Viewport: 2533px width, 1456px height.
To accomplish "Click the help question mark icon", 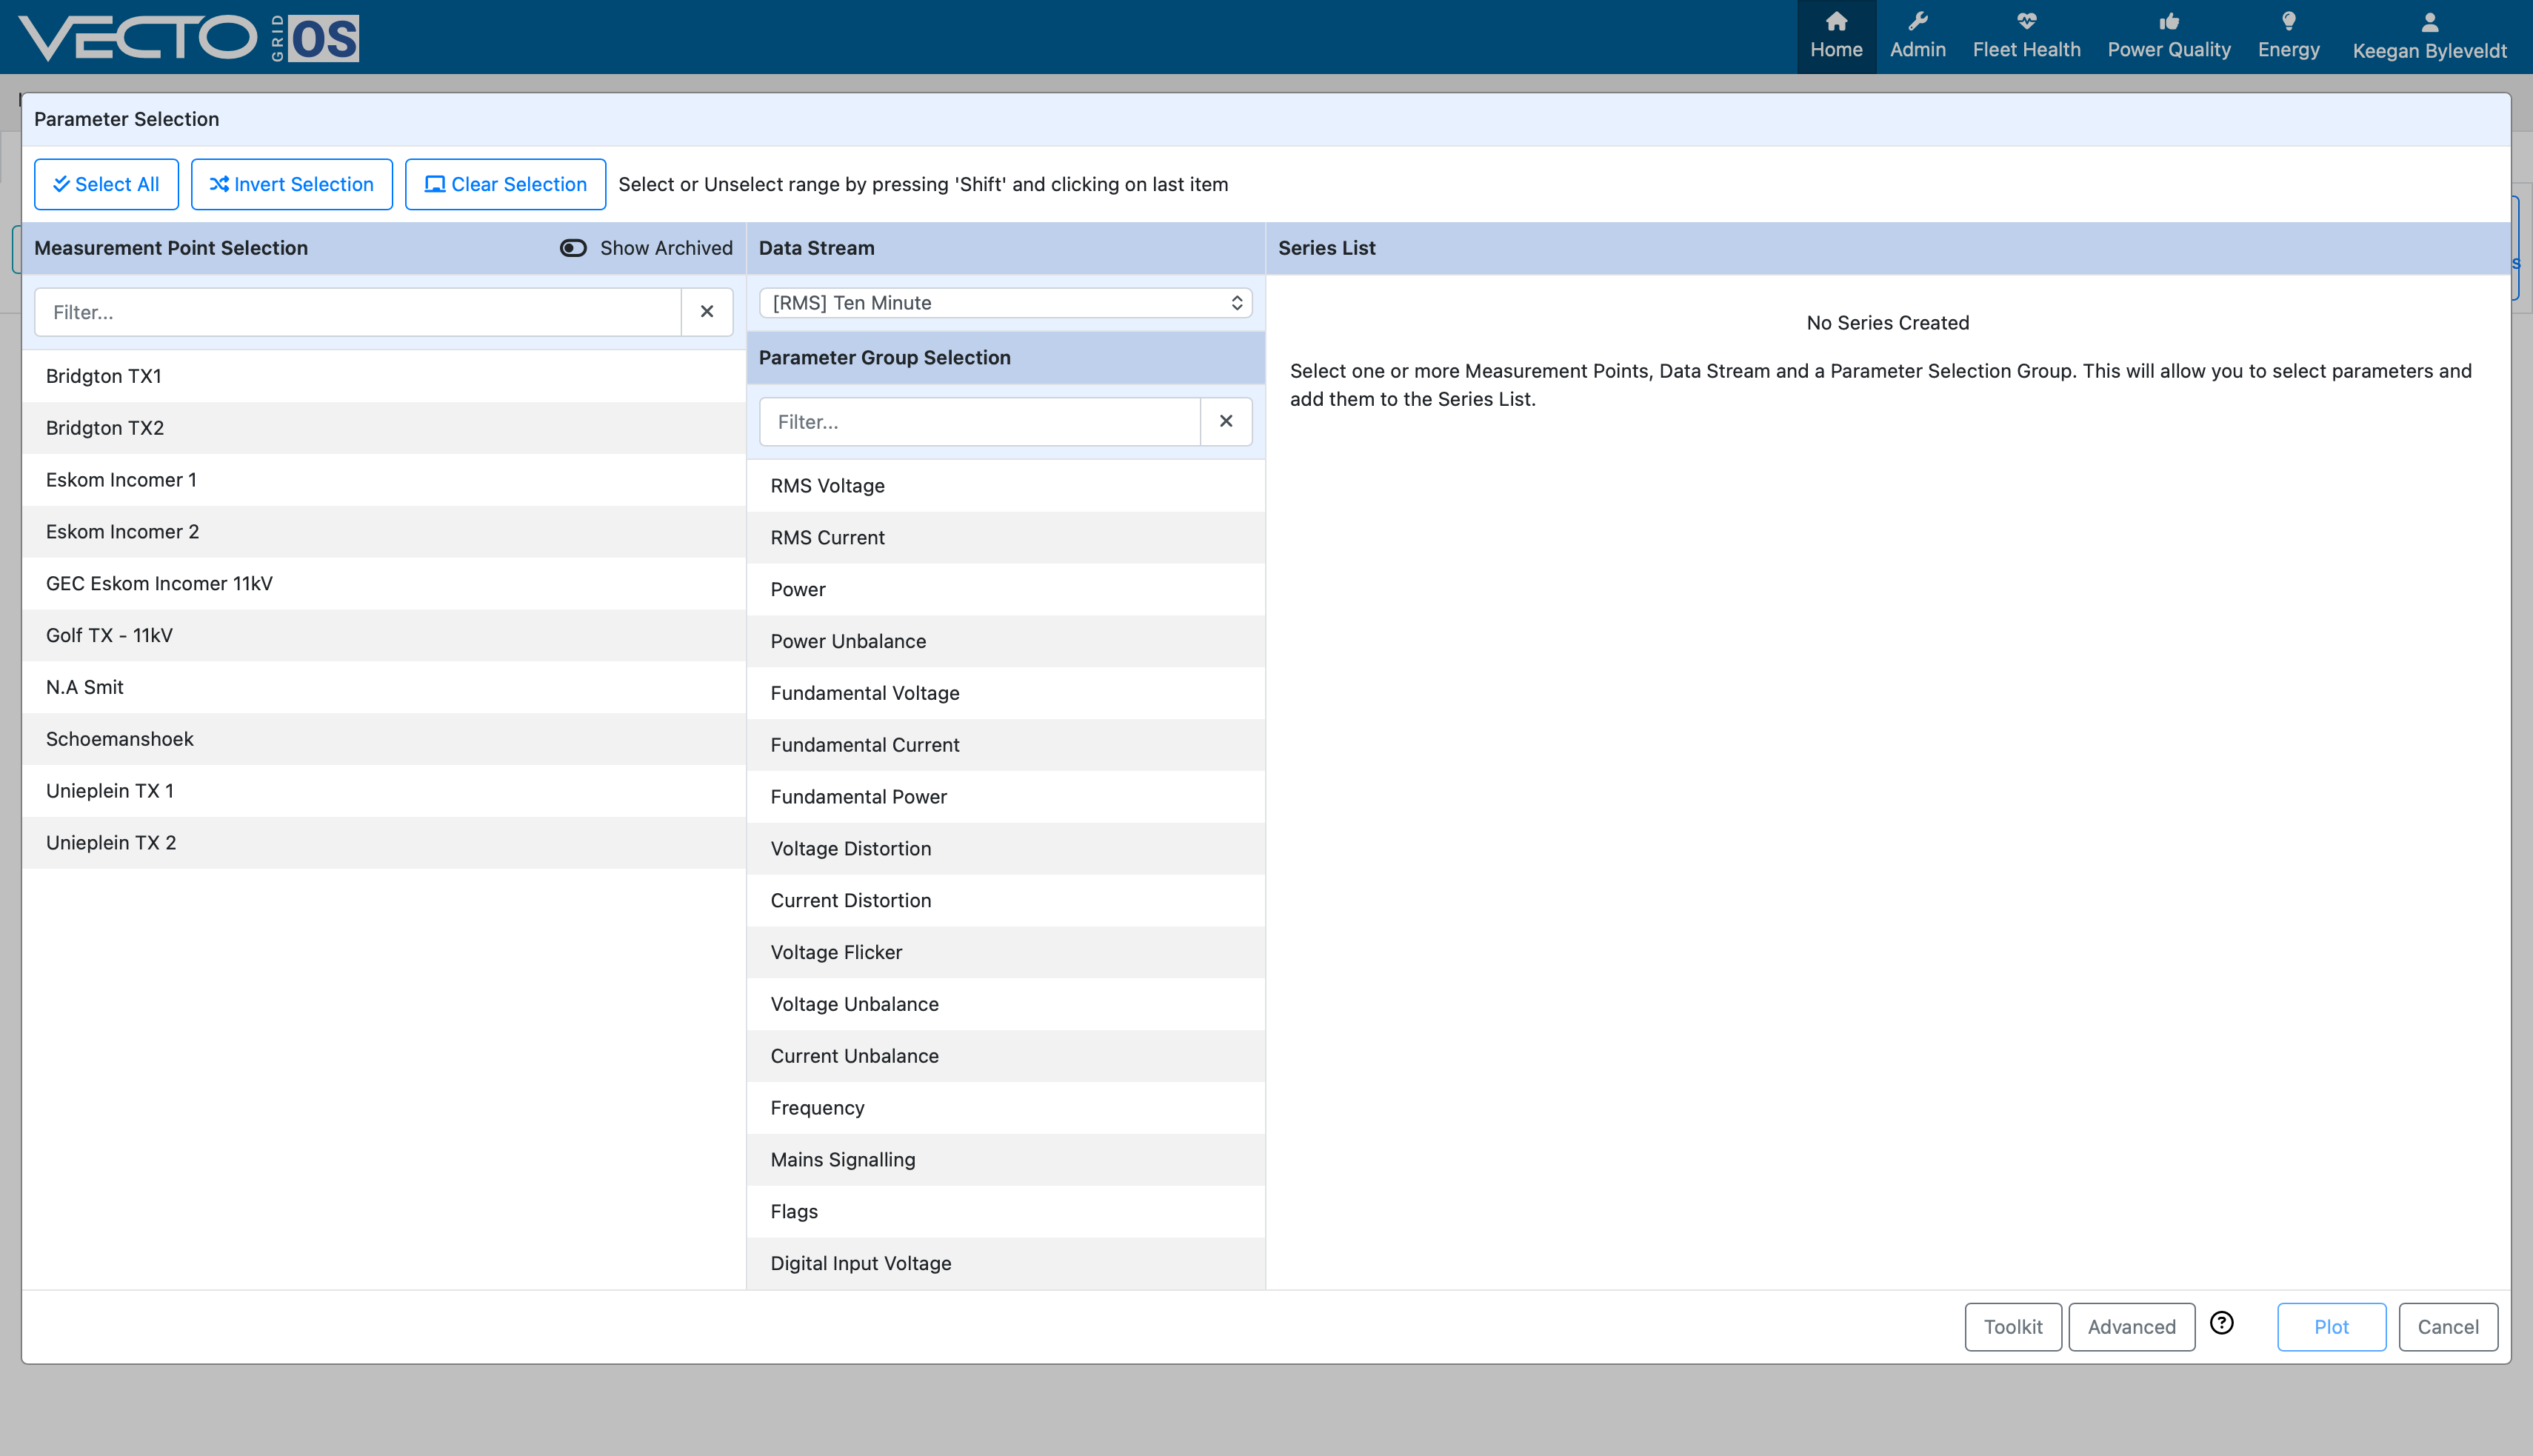I will click(x=2221, y=1323).
